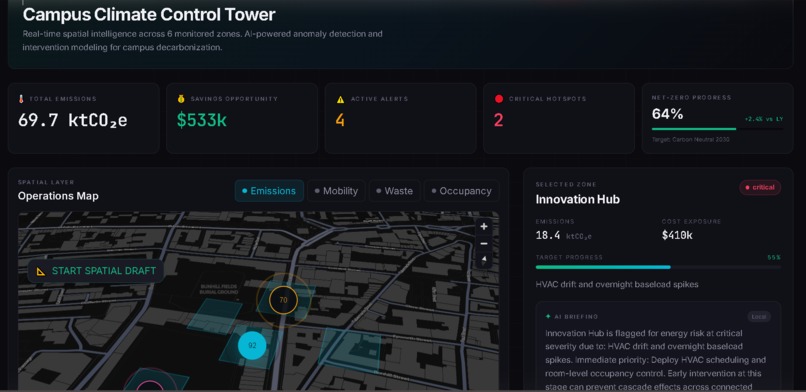Click the Operations Map heading
The height and width of the screenshot is (392, 806).
click(x=58, y=196)
